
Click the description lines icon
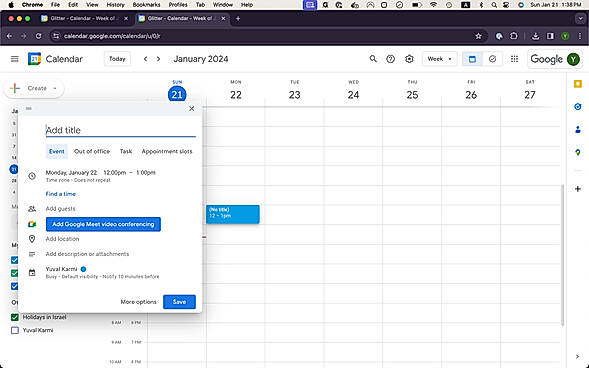click(32, 254)
